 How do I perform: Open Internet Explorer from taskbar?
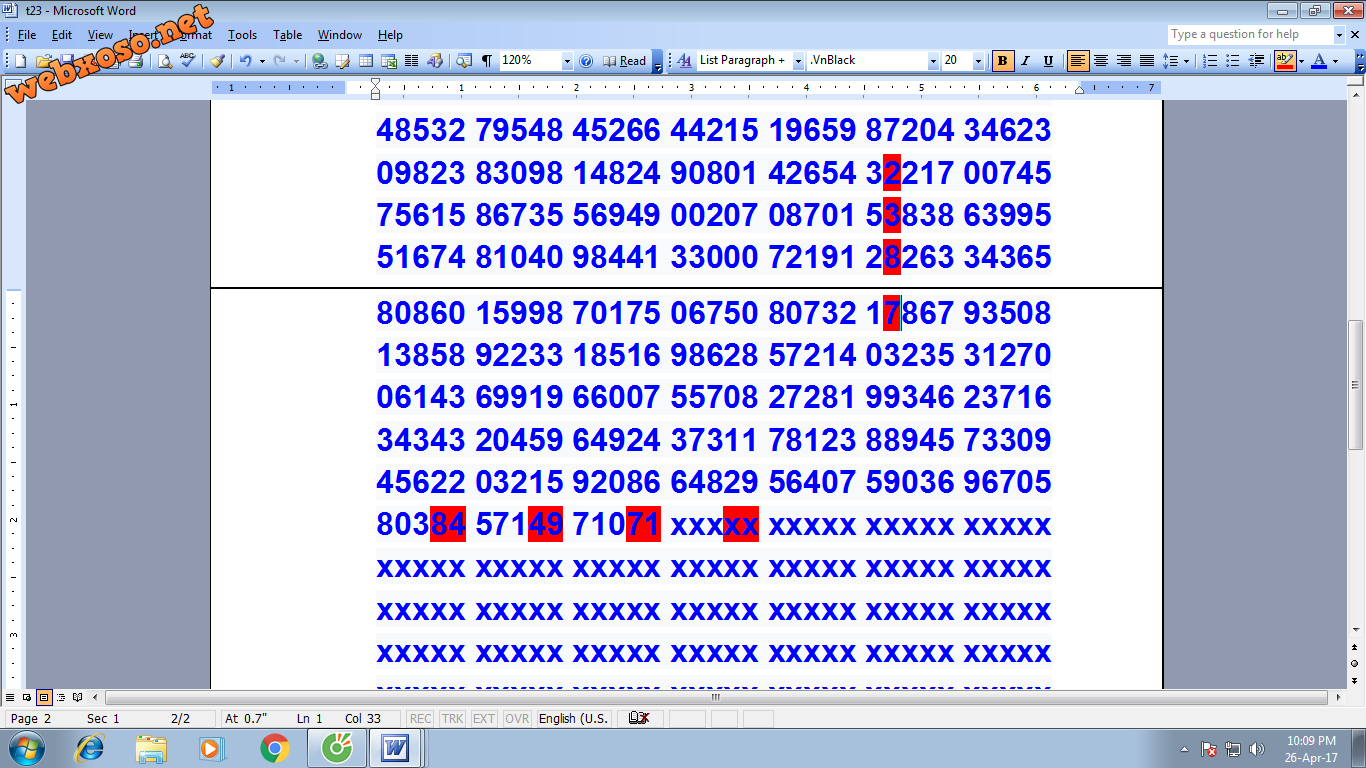click(90, 748)
